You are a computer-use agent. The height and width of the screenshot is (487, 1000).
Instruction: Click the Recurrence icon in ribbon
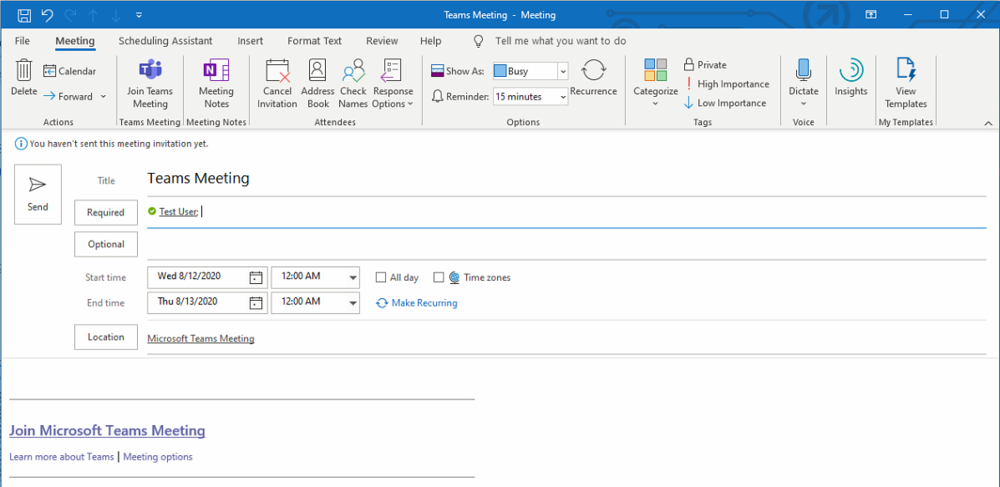tap(594, 78)
